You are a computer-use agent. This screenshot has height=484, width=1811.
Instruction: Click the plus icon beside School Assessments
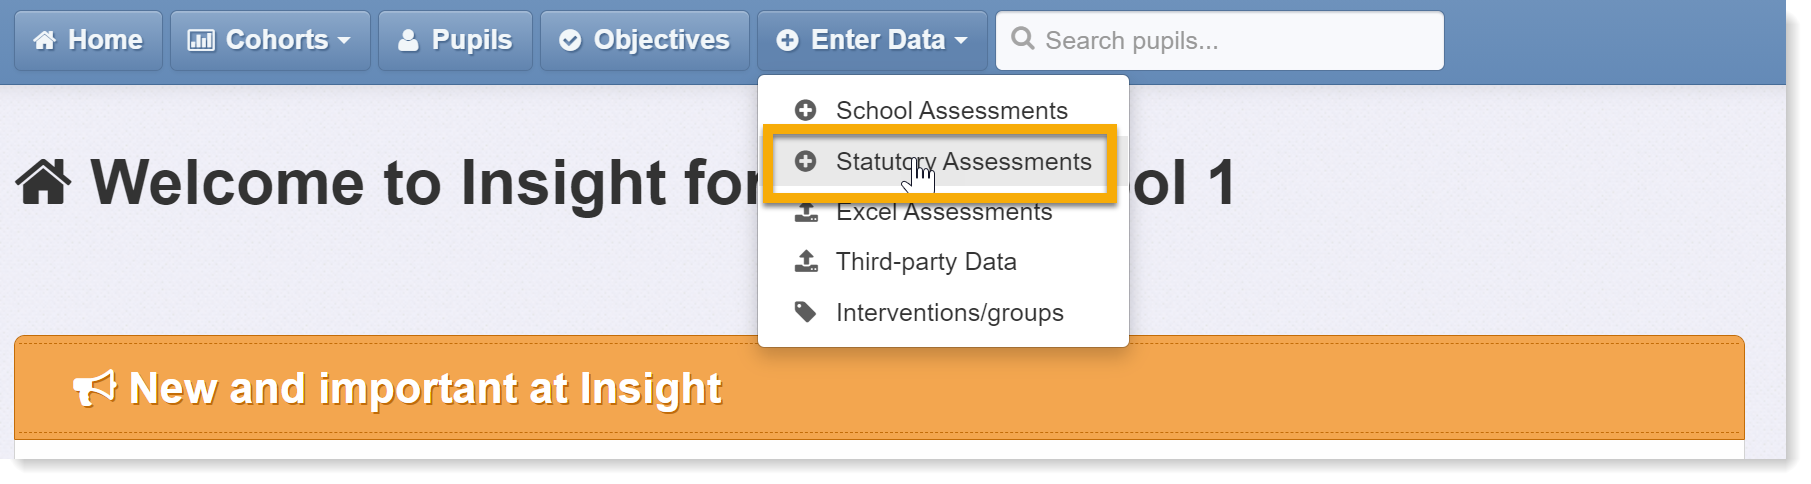coord(805,110)
